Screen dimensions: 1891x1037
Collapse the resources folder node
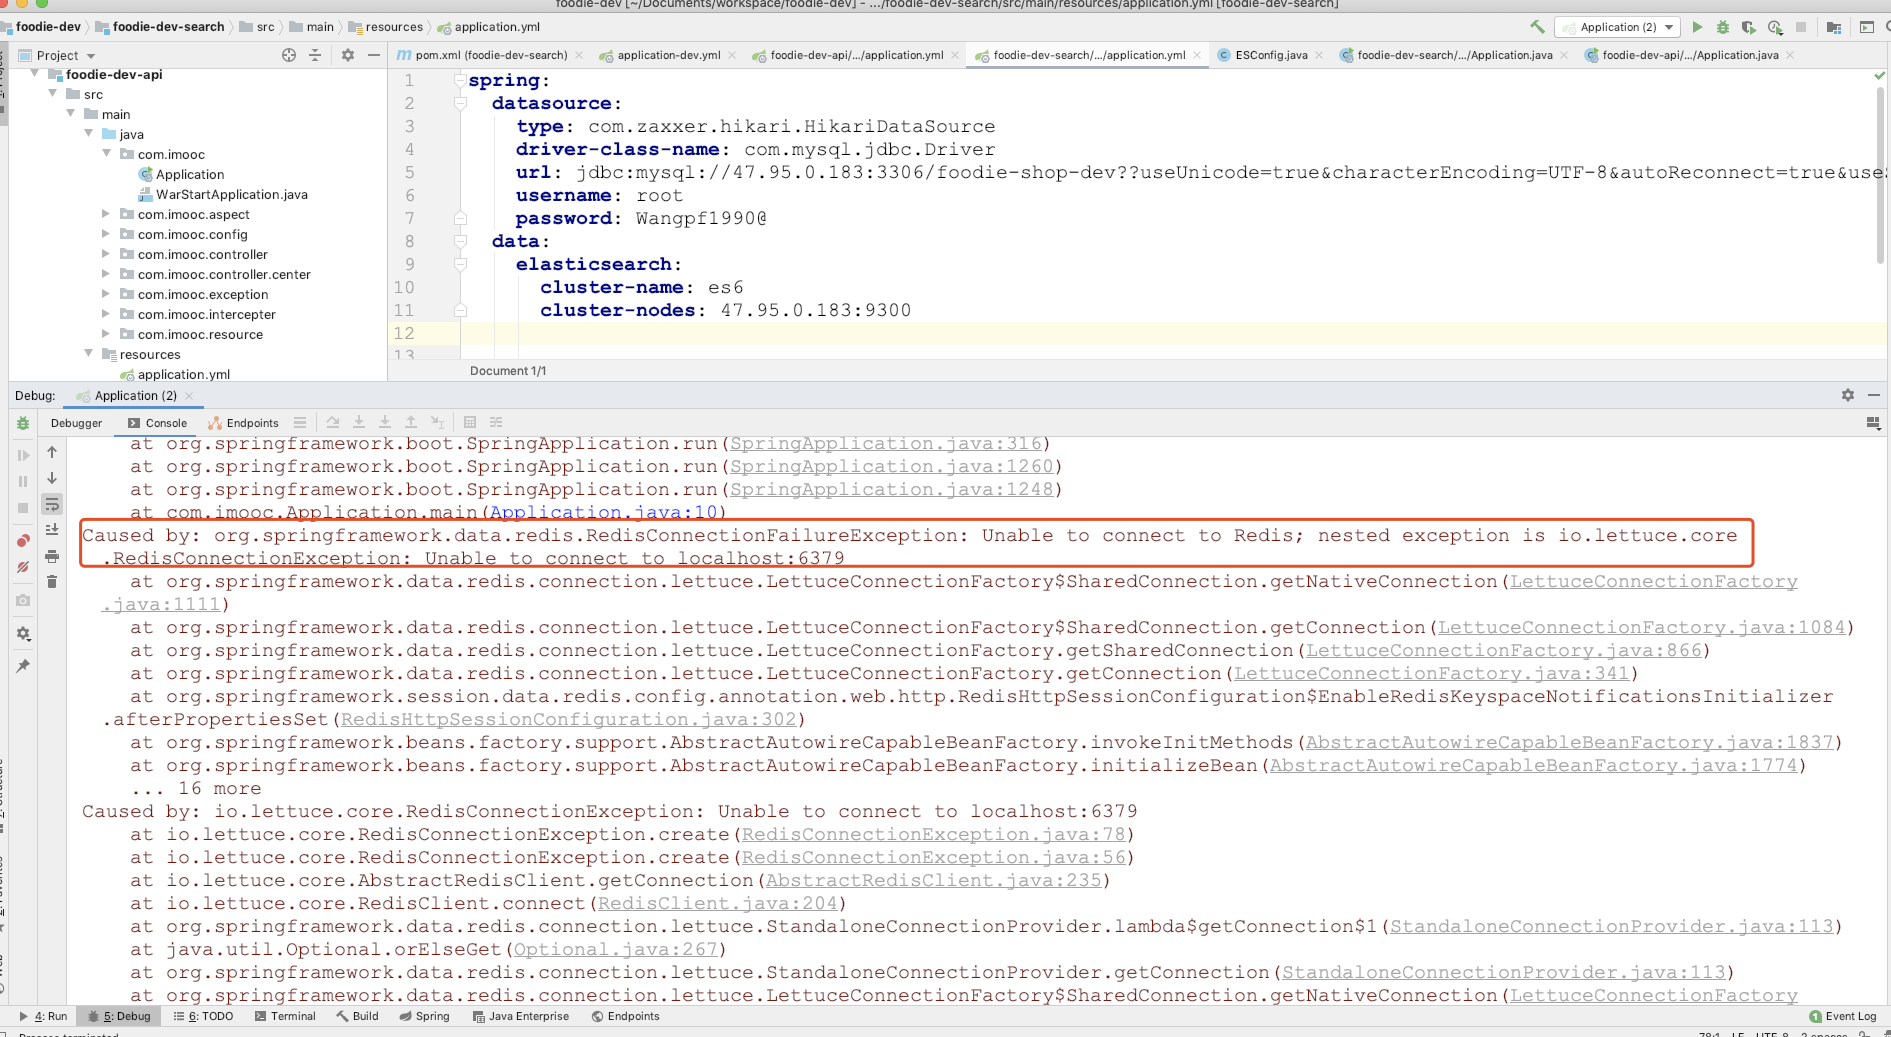point(89,354)
